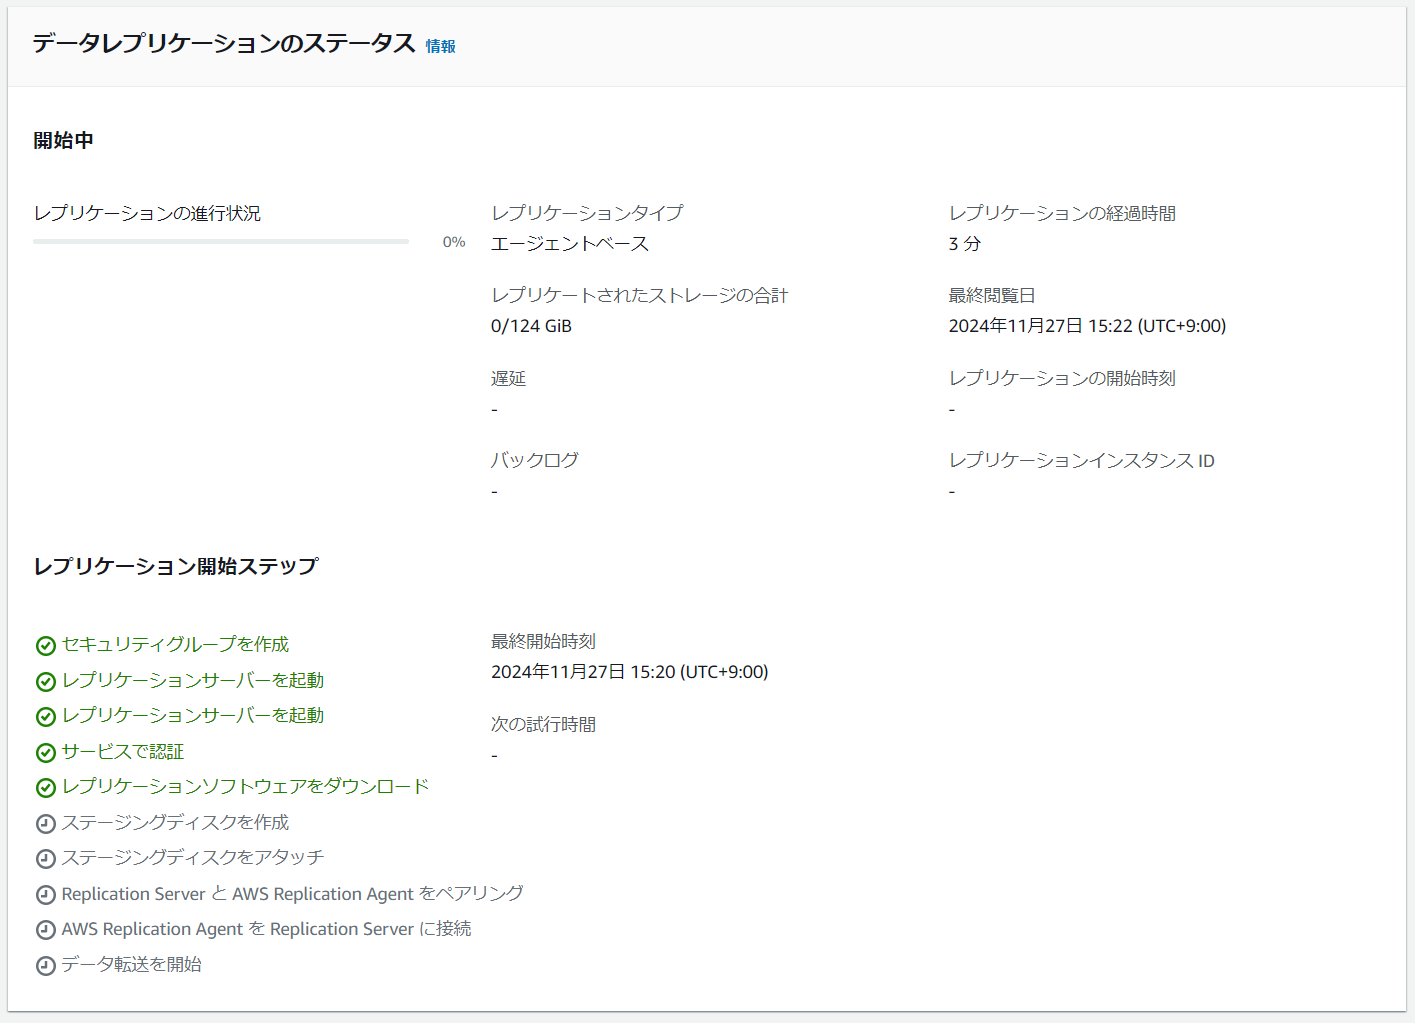Click the elapsed time value 3 分
The image size is (1415, 1023).
(965, 244)
